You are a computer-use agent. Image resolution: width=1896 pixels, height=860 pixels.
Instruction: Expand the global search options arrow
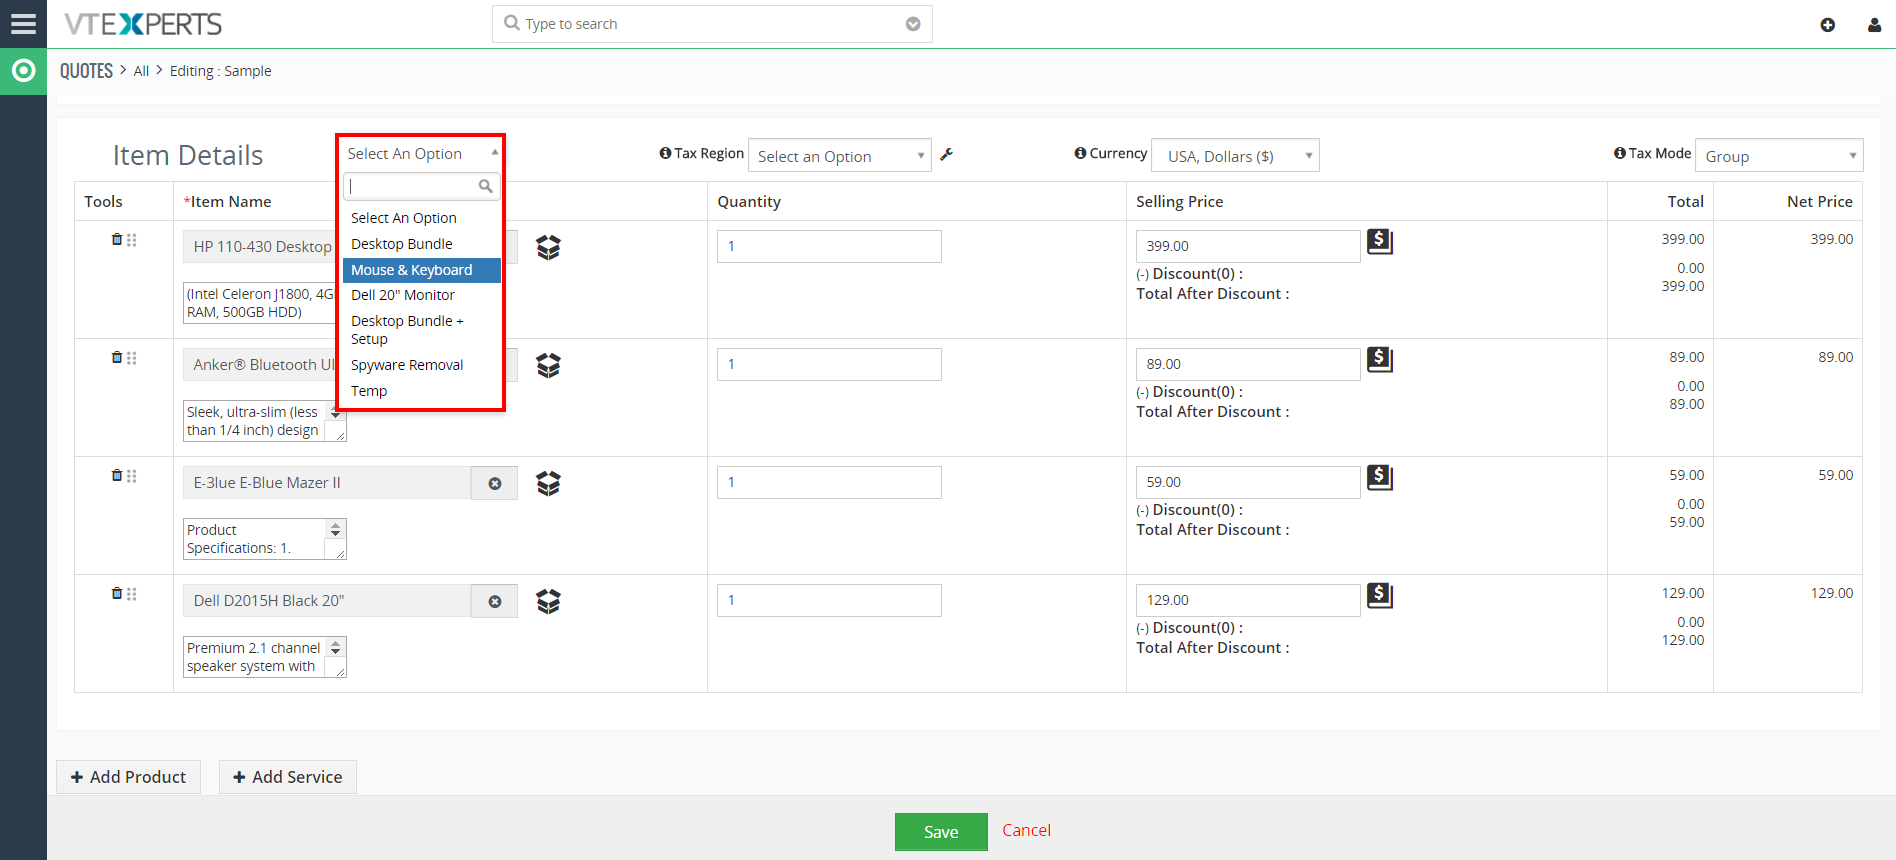[x=913, y=24]
